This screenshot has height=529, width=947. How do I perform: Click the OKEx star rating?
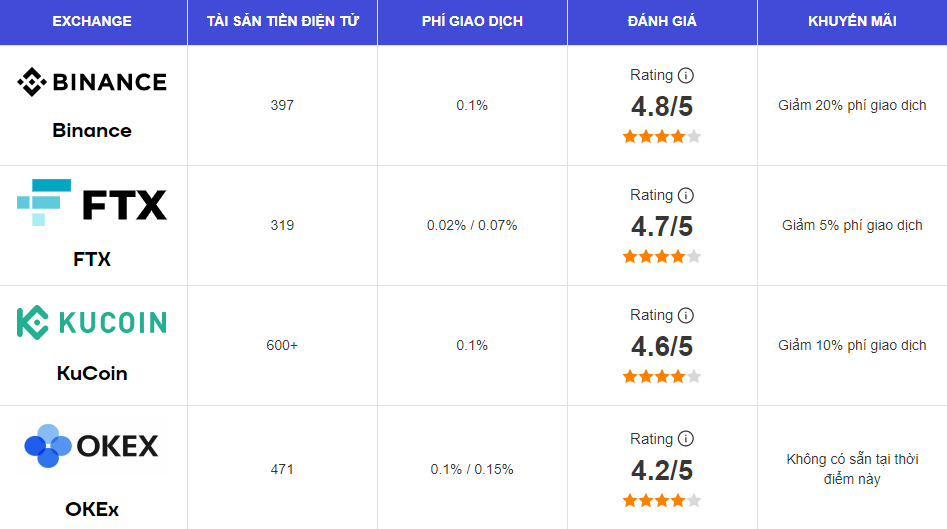(662, 500)
